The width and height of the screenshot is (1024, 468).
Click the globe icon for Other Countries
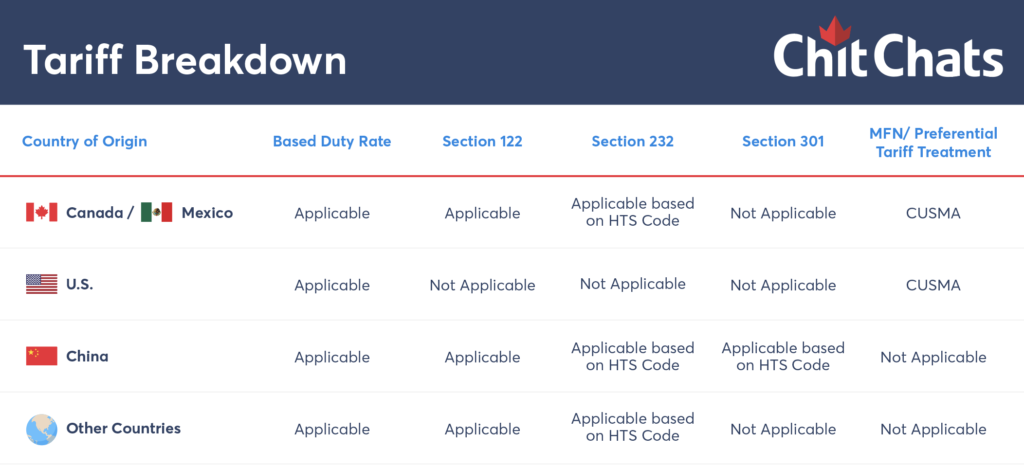41,428
